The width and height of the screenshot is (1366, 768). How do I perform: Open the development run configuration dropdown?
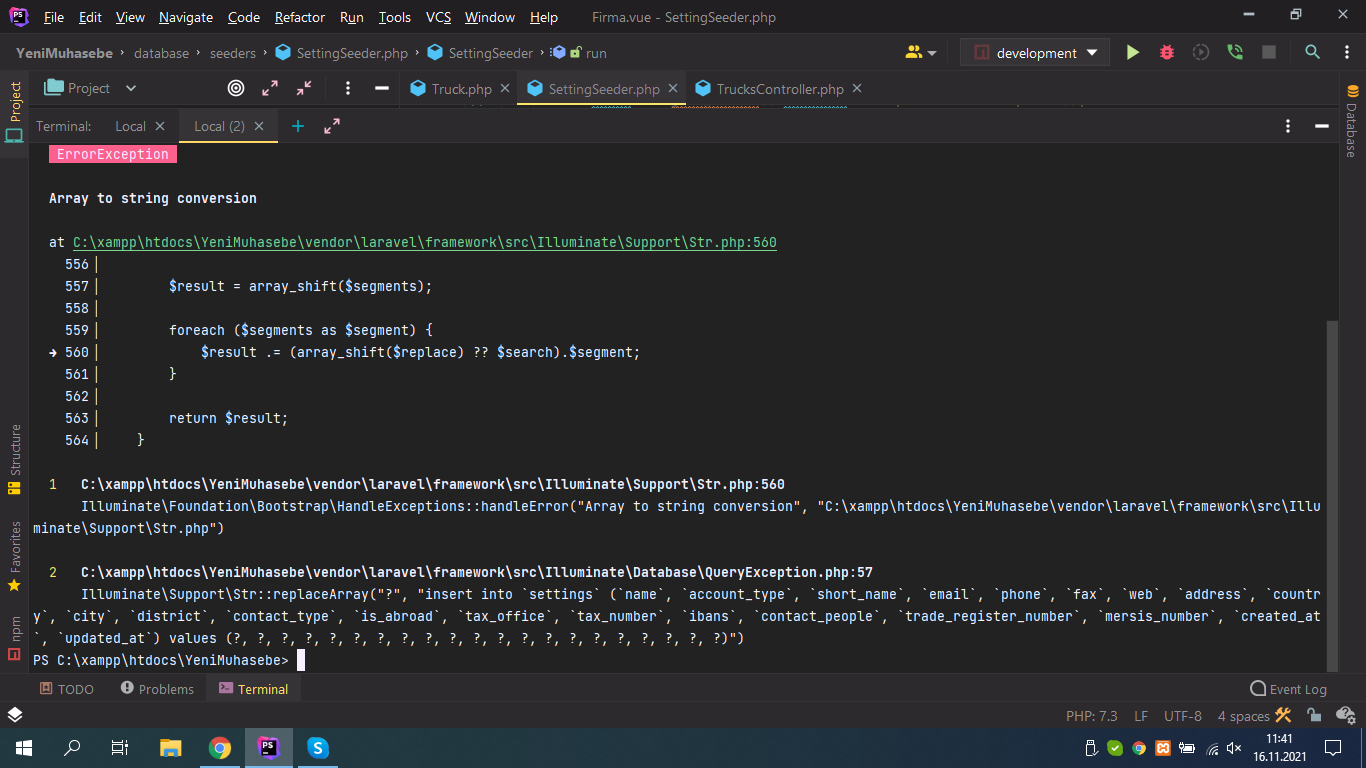1035,53
